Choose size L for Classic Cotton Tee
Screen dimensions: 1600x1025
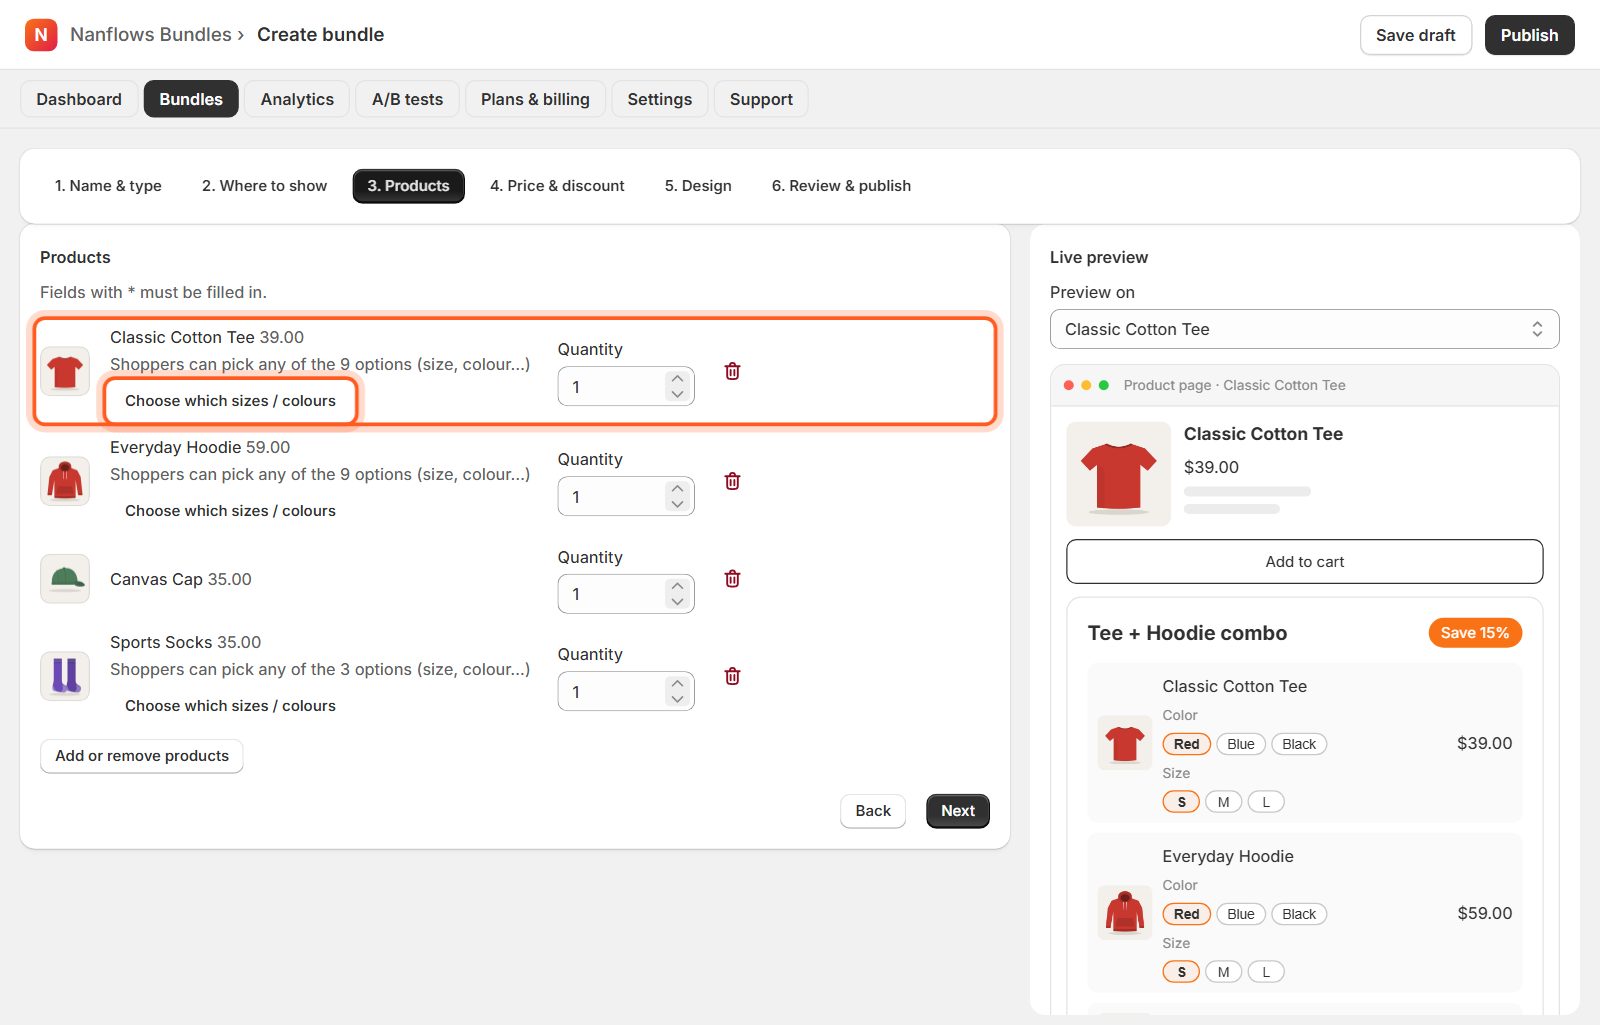coord(1266,802)
